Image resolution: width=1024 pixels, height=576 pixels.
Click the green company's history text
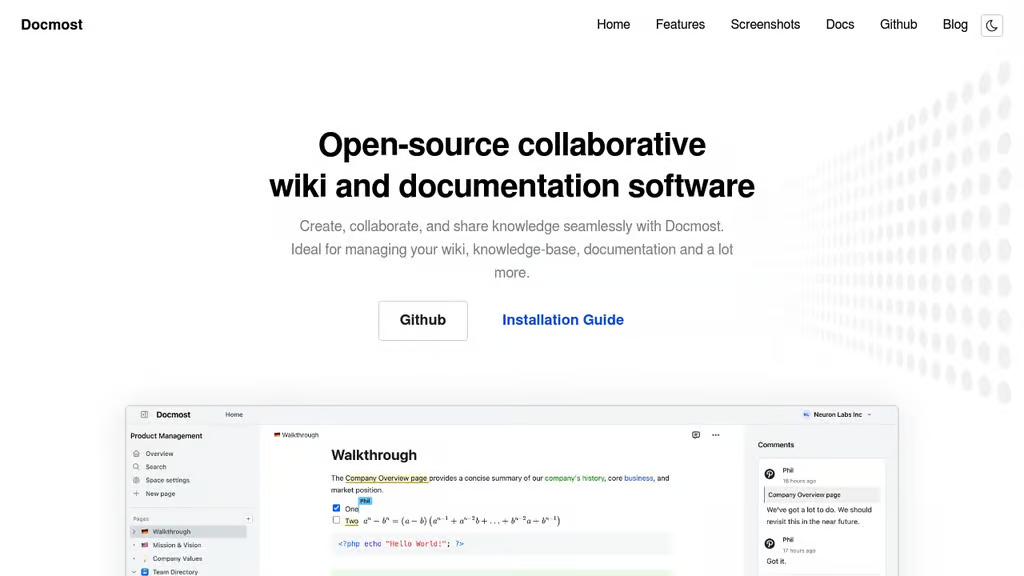575,478
